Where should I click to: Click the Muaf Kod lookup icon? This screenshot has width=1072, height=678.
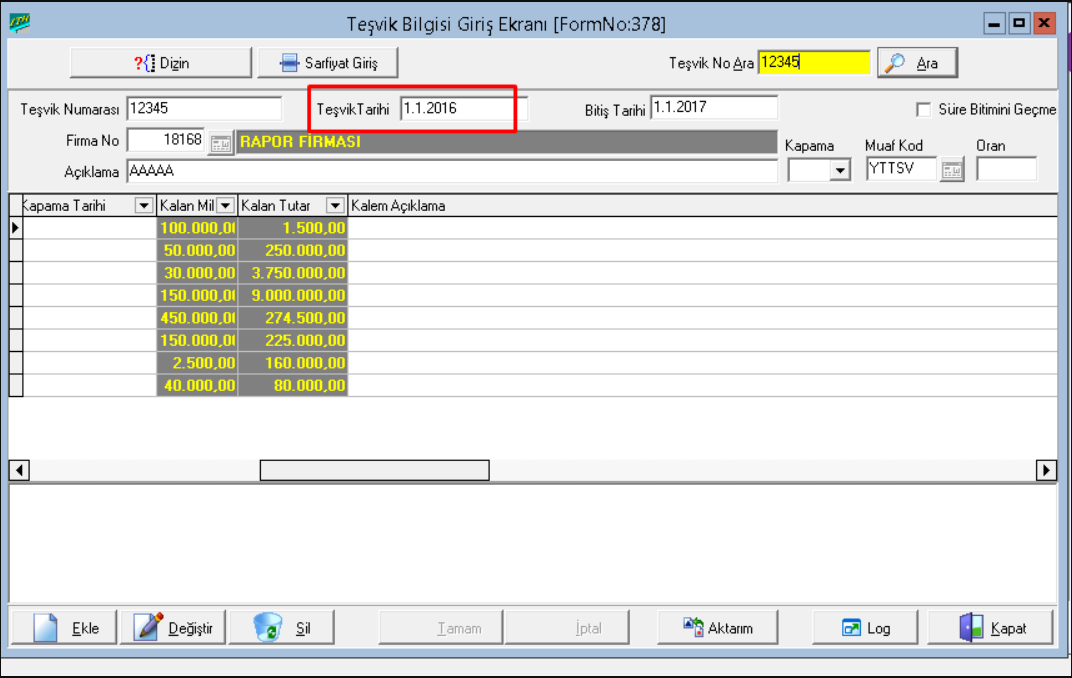pyautogui.click(x=953, y=171)
